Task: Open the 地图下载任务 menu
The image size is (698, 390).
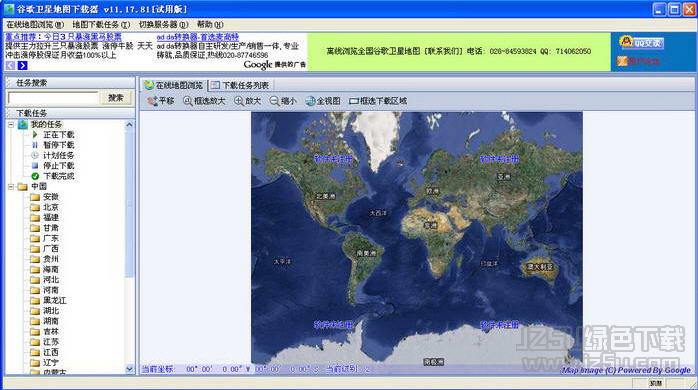Action: (x=101, y=24)
